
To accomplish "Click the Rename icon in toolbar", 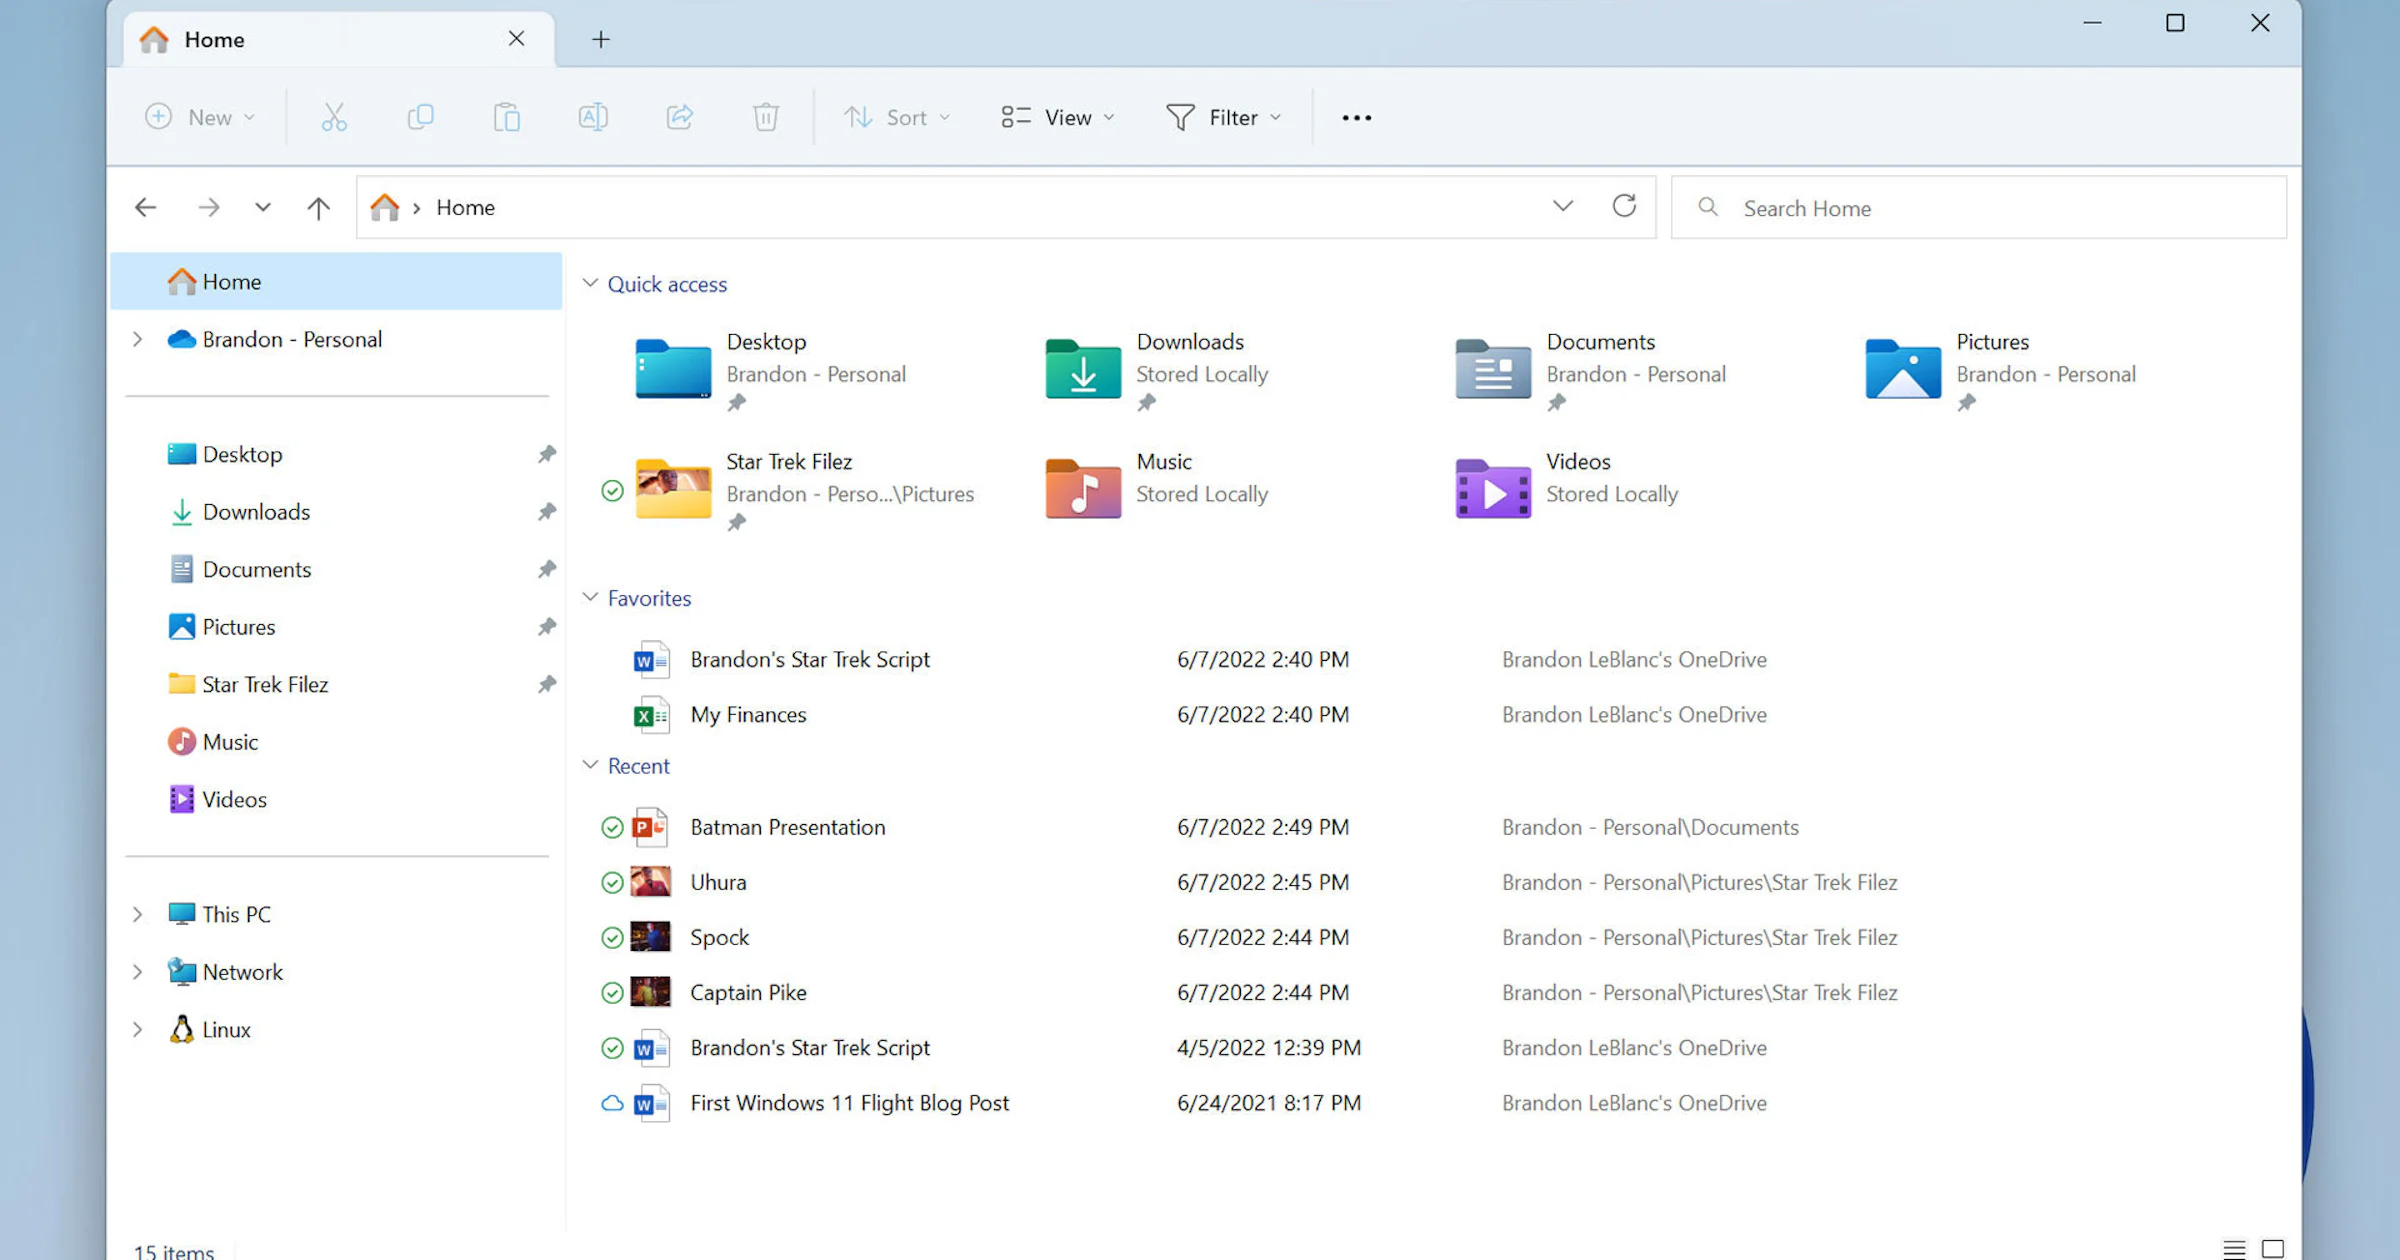I will [593, 118].
